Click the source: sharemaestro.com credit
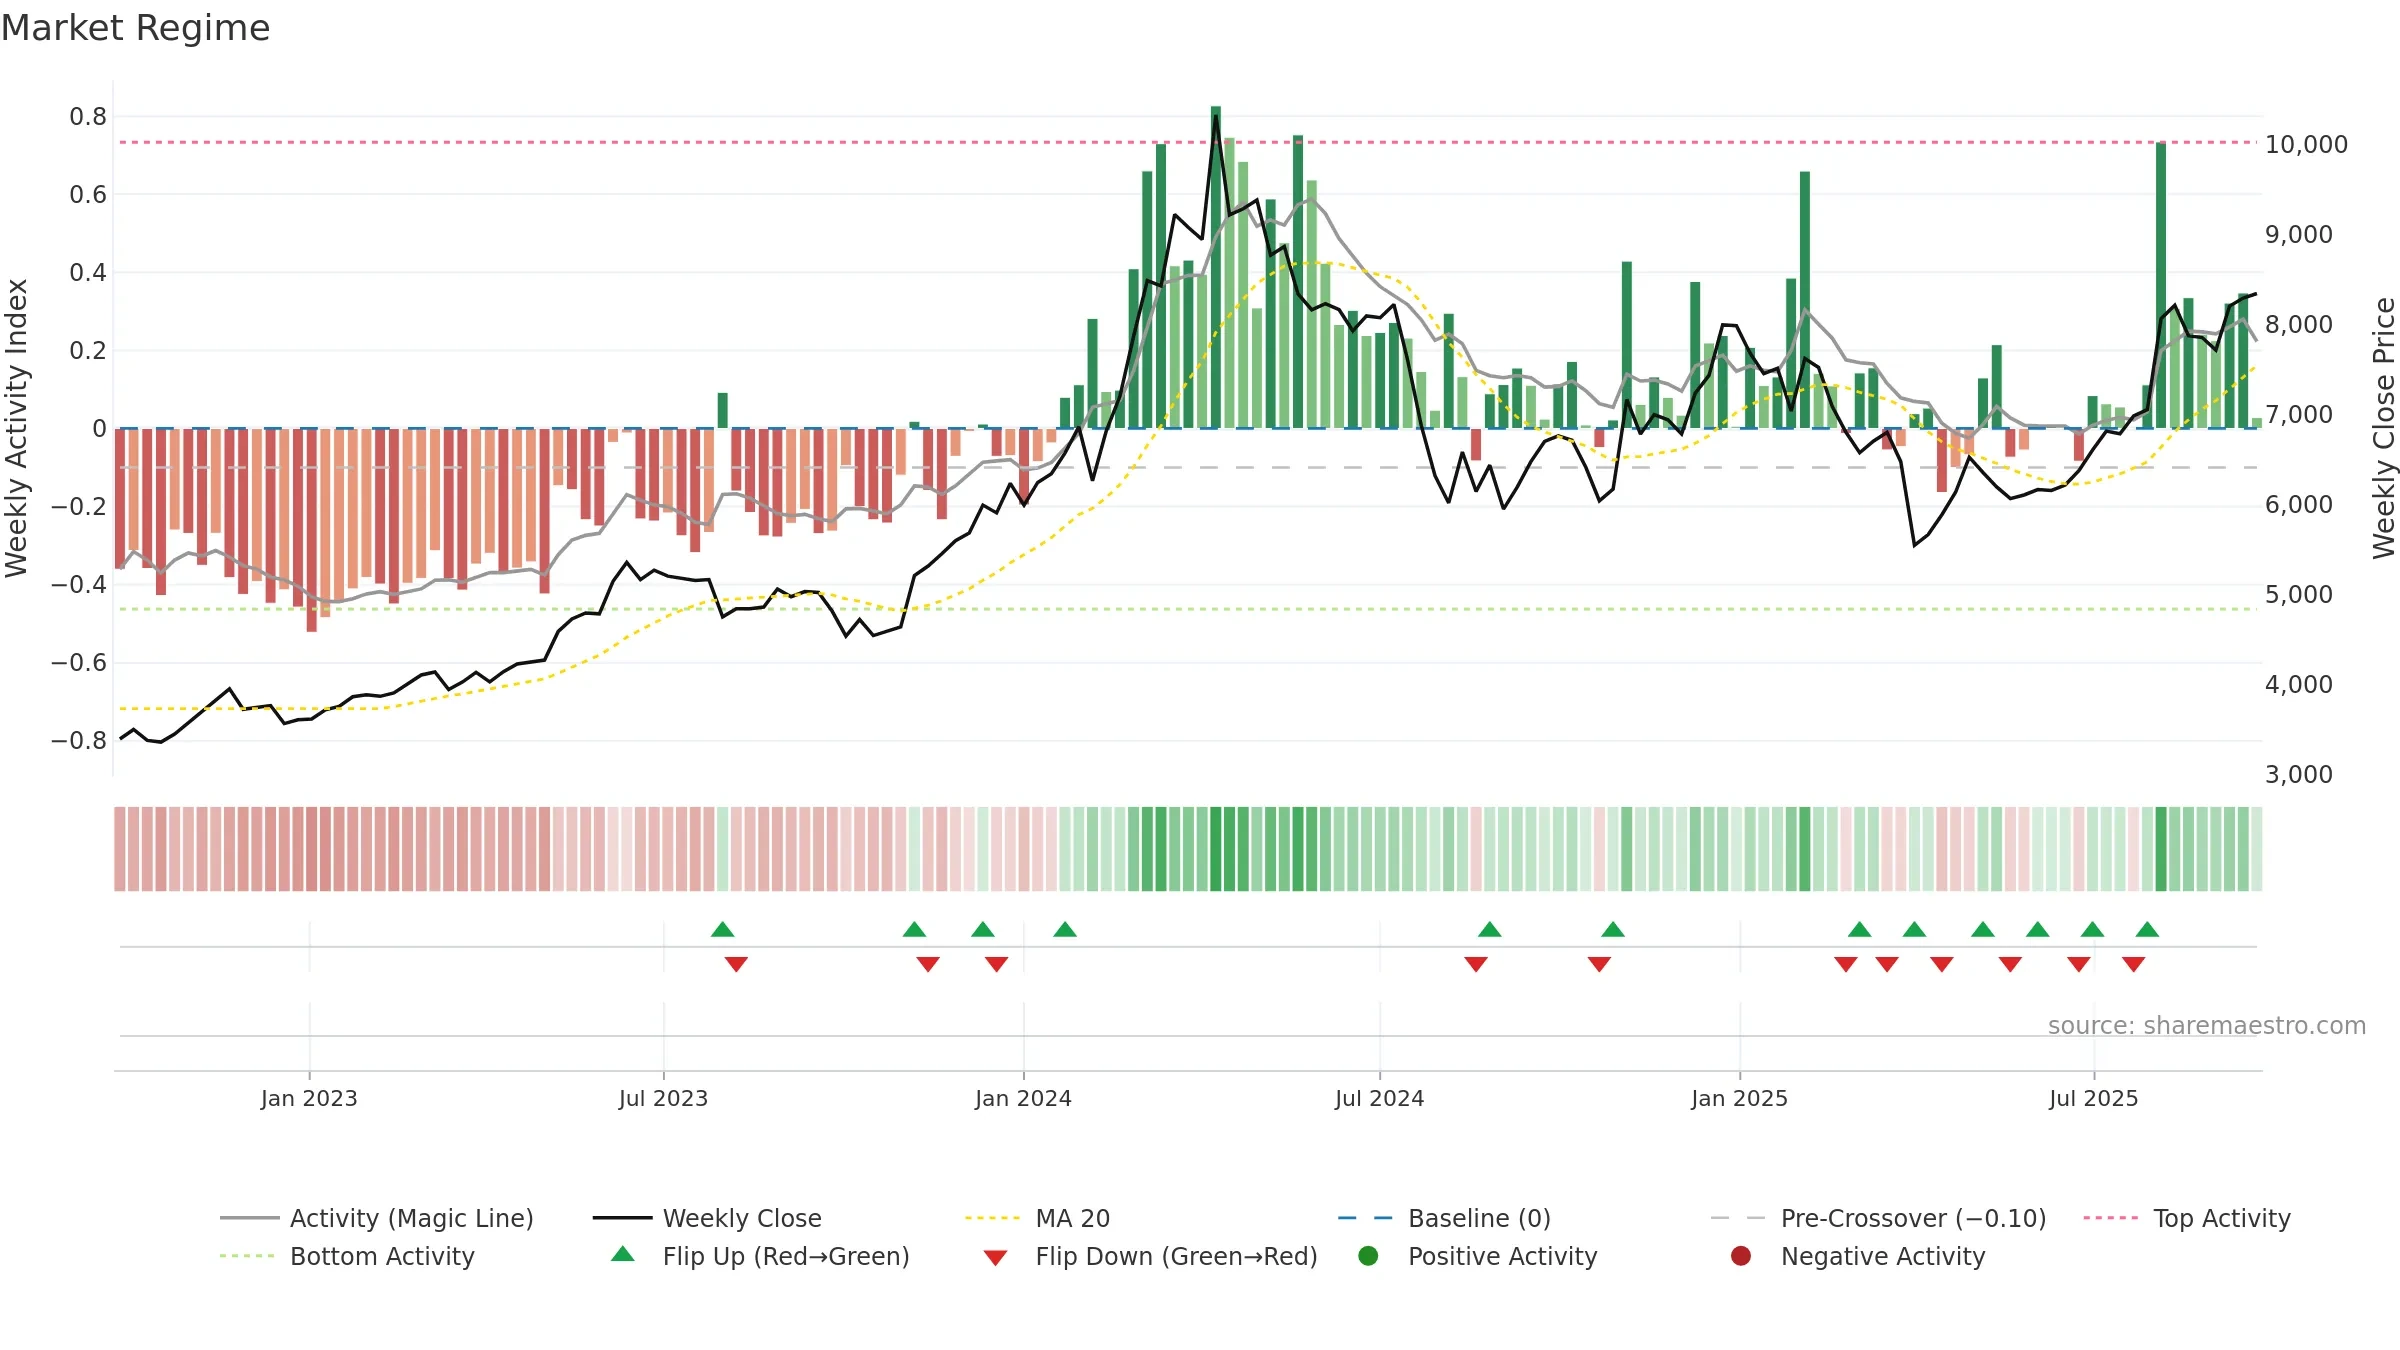 2207,1025
